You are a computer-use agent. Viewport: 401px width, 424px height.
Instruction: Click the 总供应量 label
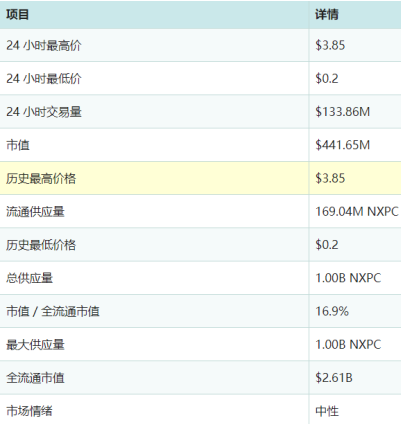(x=29, y=278)
